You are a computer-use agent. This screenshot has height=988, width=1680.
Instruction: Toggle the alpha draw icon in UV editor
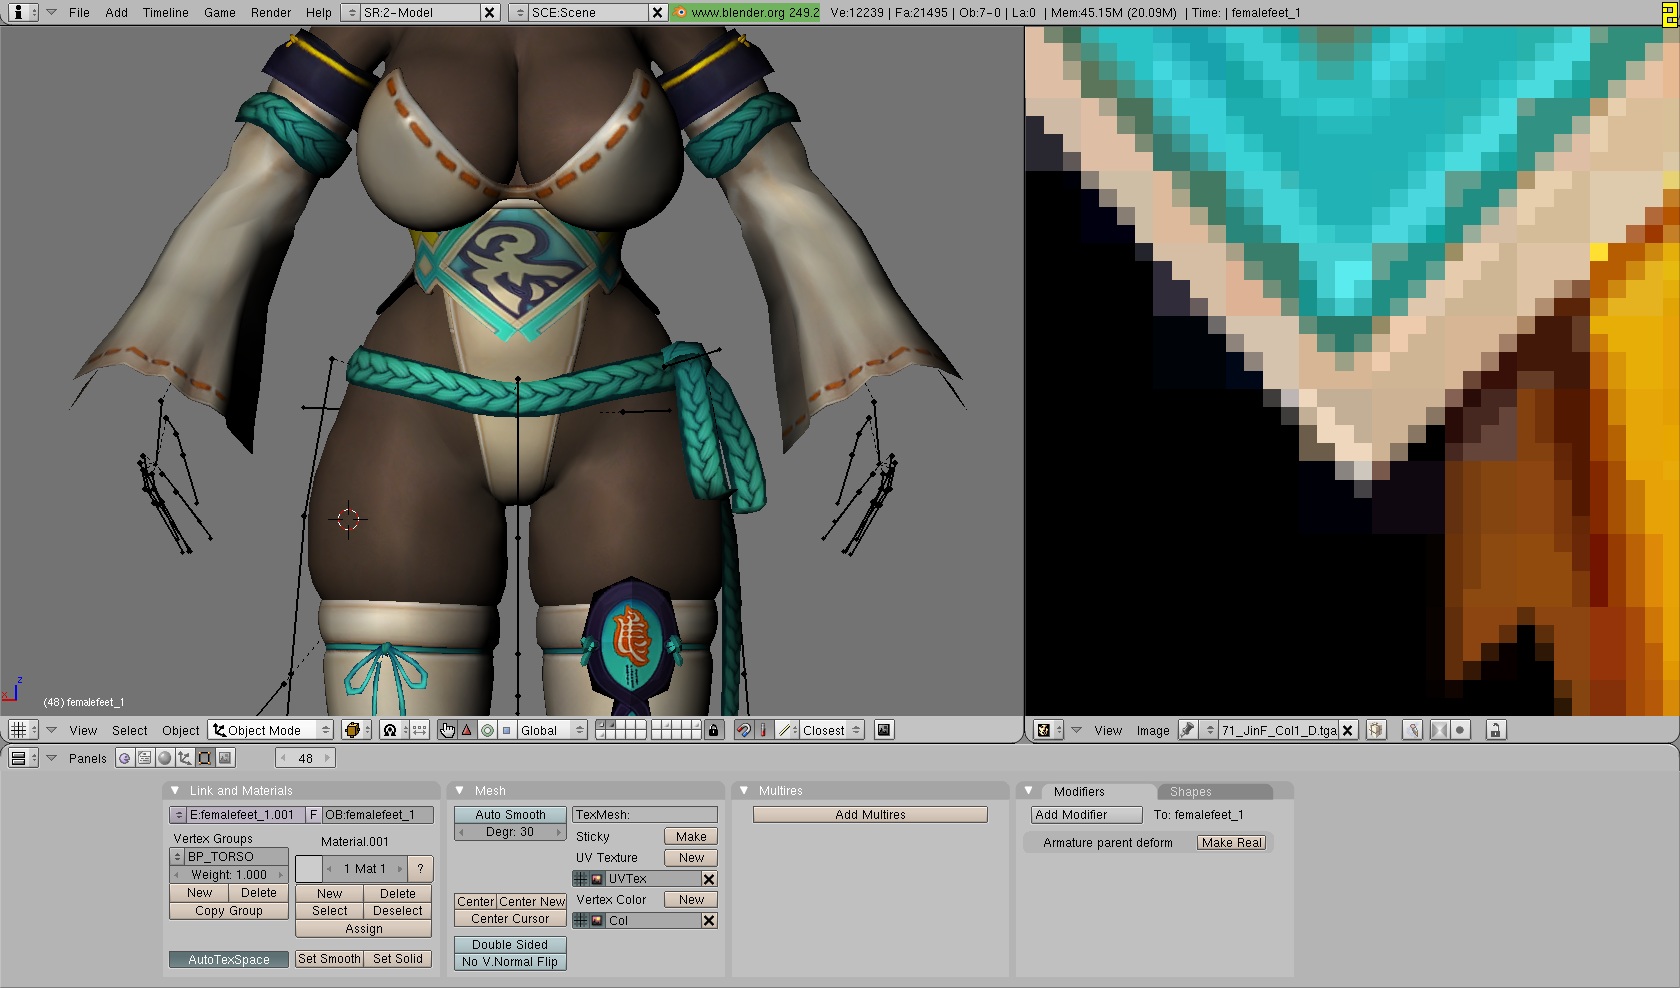[1439, 730]
